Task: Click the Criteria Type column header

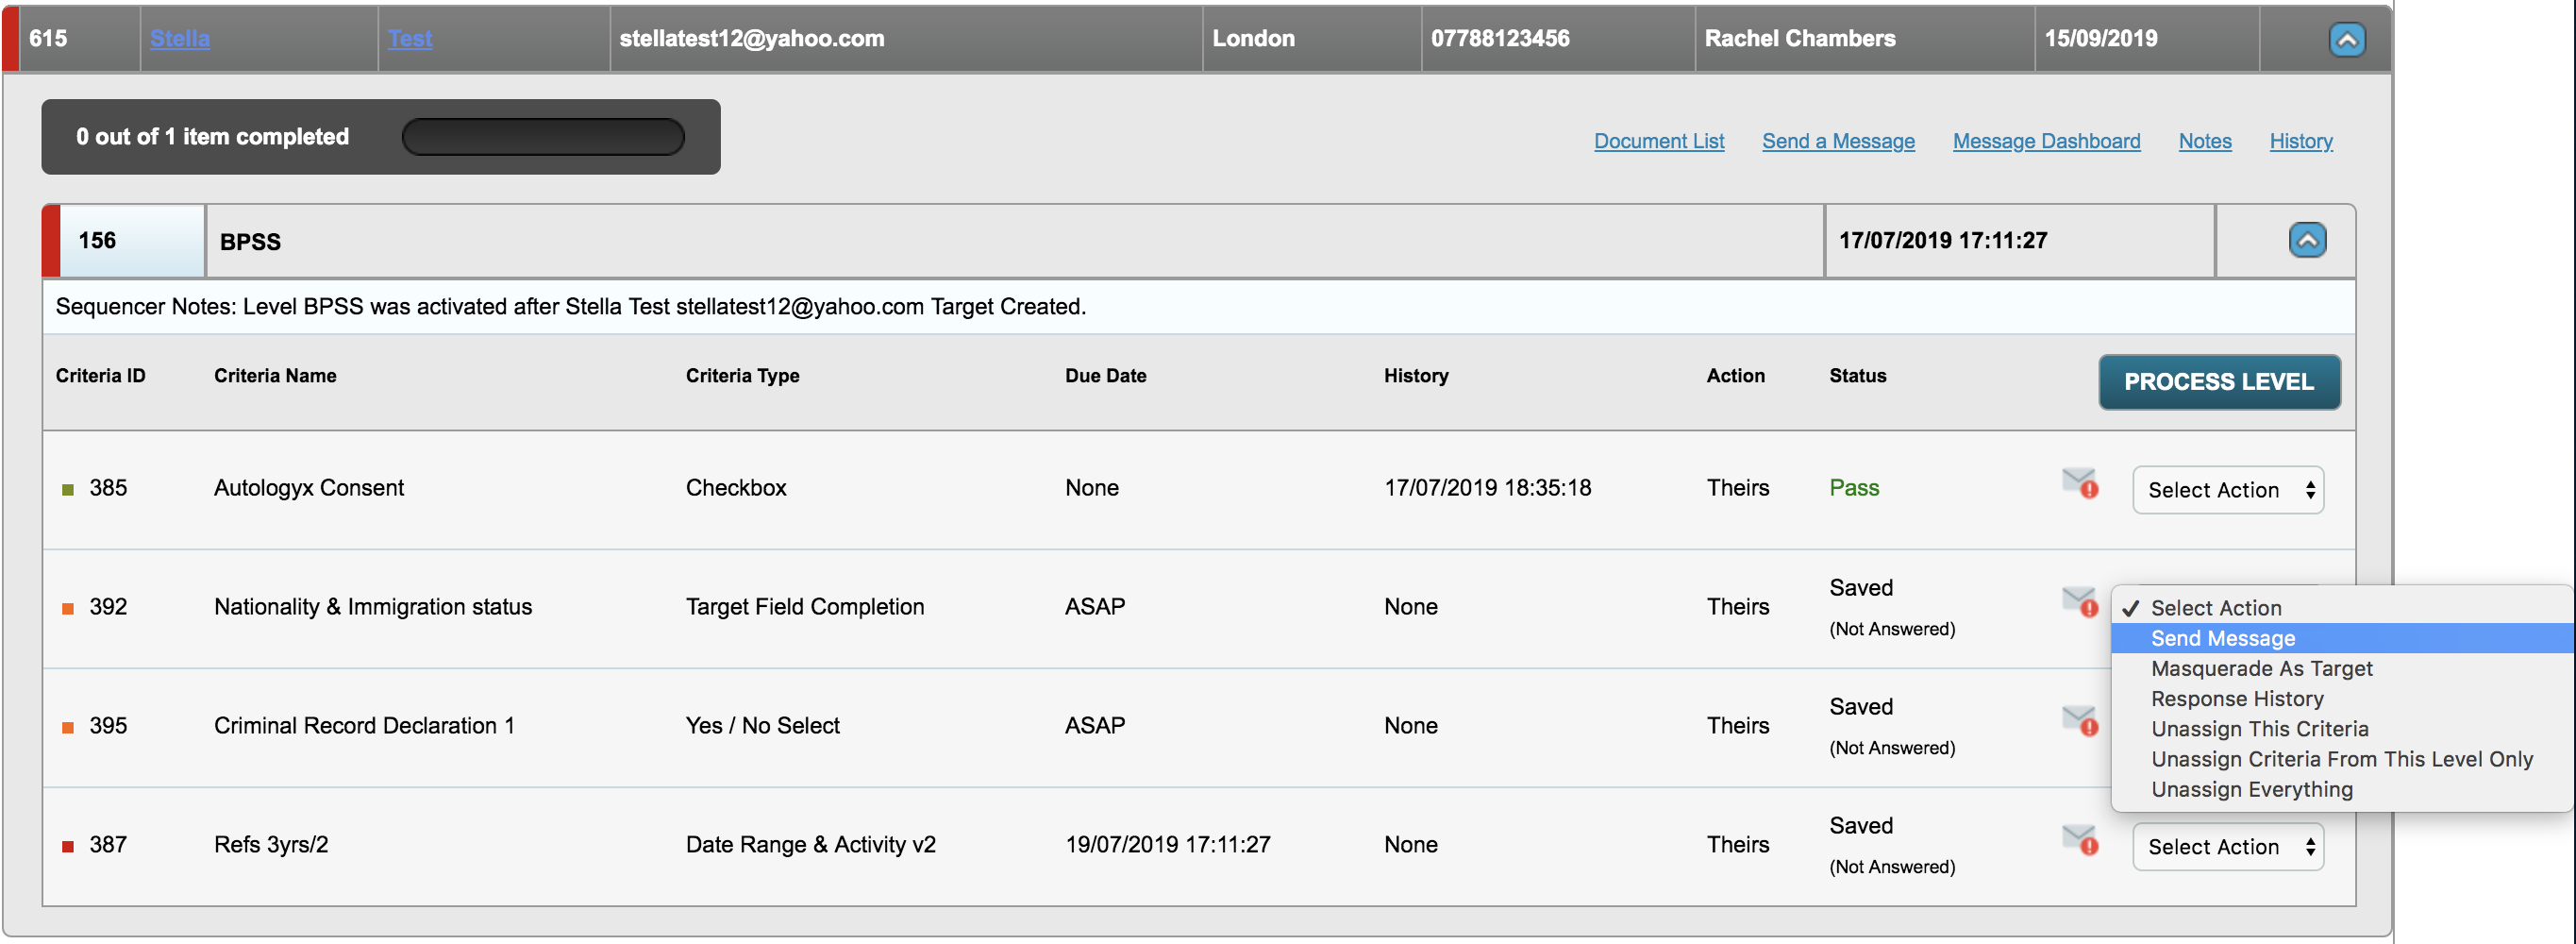Action: click(742, 376)
